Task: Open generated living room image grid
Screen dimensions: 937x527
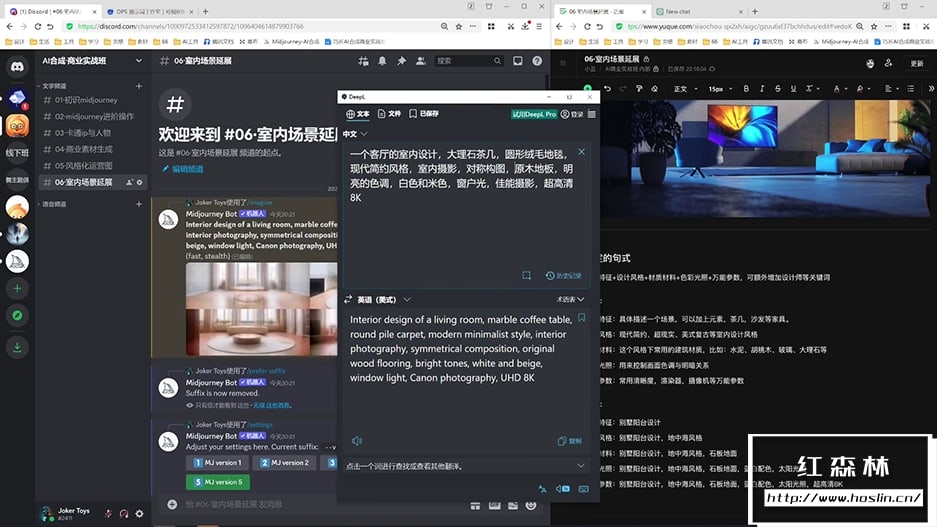Action: coord(261,309)
